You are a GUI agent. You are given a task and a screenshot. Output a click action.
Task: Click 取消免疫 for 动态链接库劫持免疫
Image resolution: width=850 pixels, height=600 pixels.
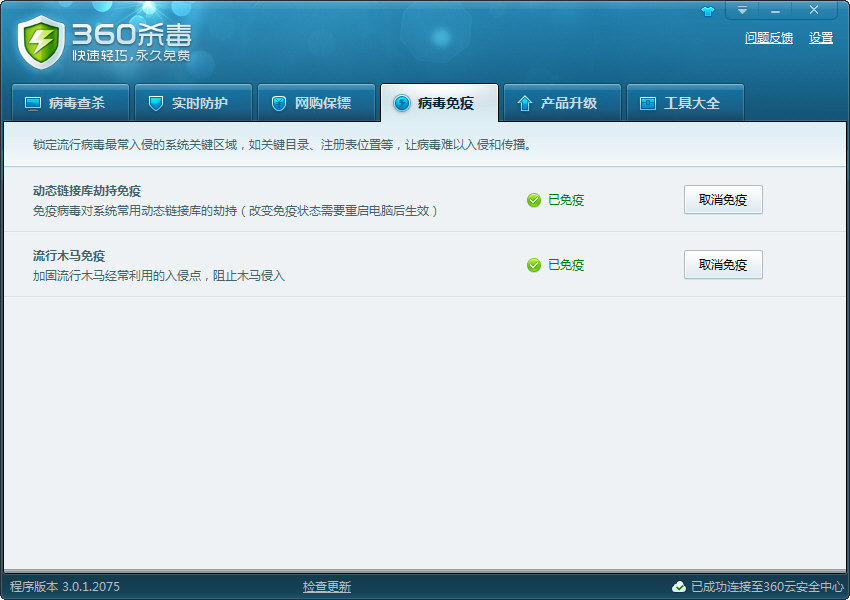click(x=723, y=199)
